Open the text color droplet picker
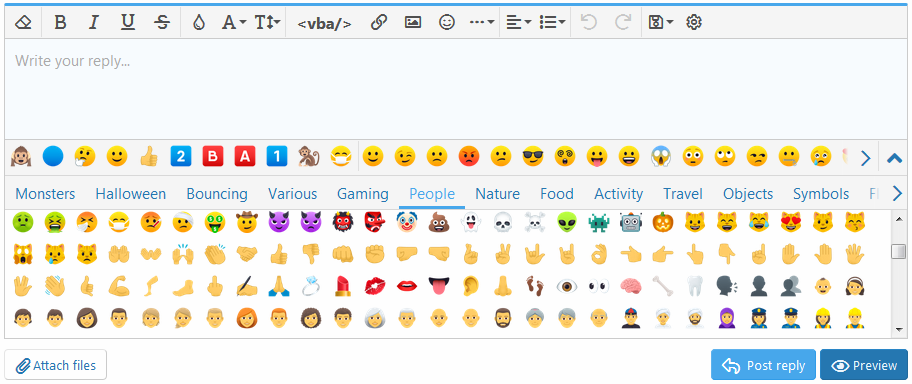 point(199,23)
